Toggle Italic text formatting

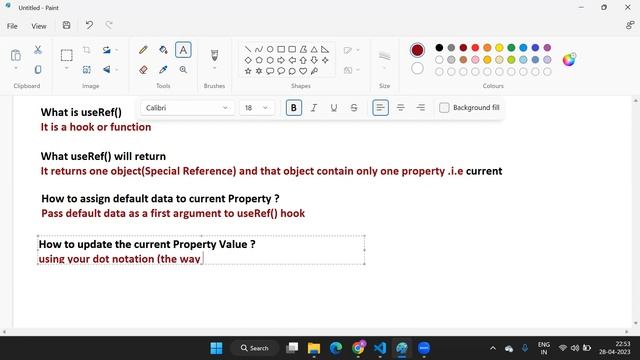(313, 108)
